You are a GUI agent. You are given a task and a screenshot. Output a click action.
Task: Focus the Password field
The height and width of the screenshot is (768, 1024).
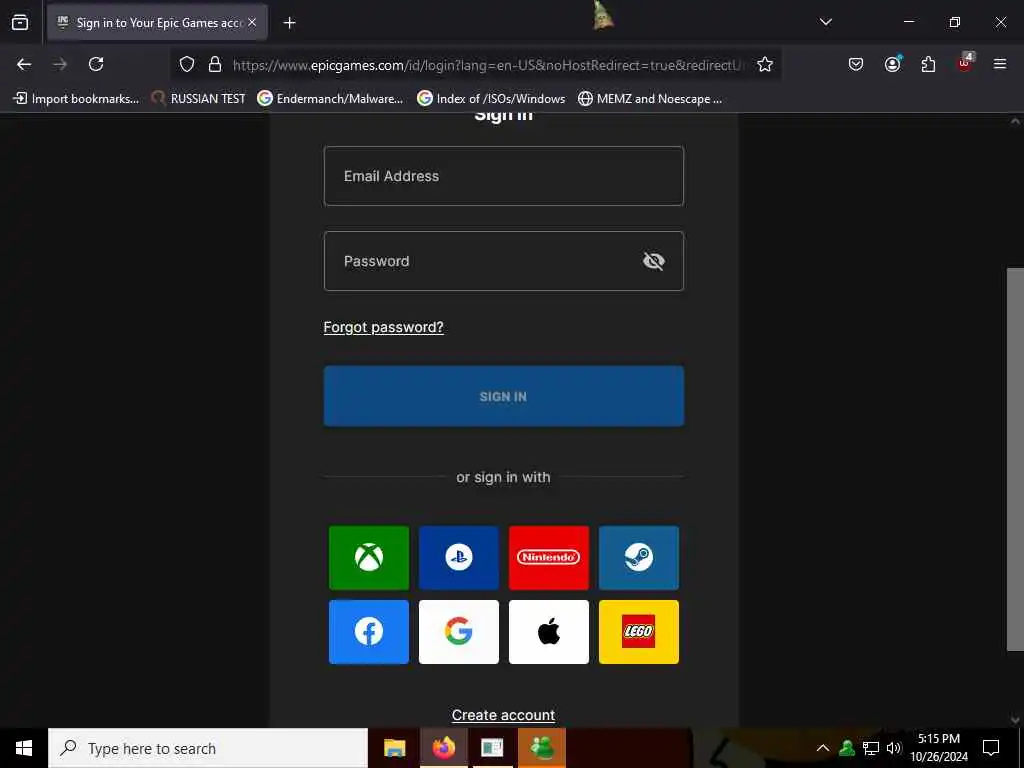(504, 261)
